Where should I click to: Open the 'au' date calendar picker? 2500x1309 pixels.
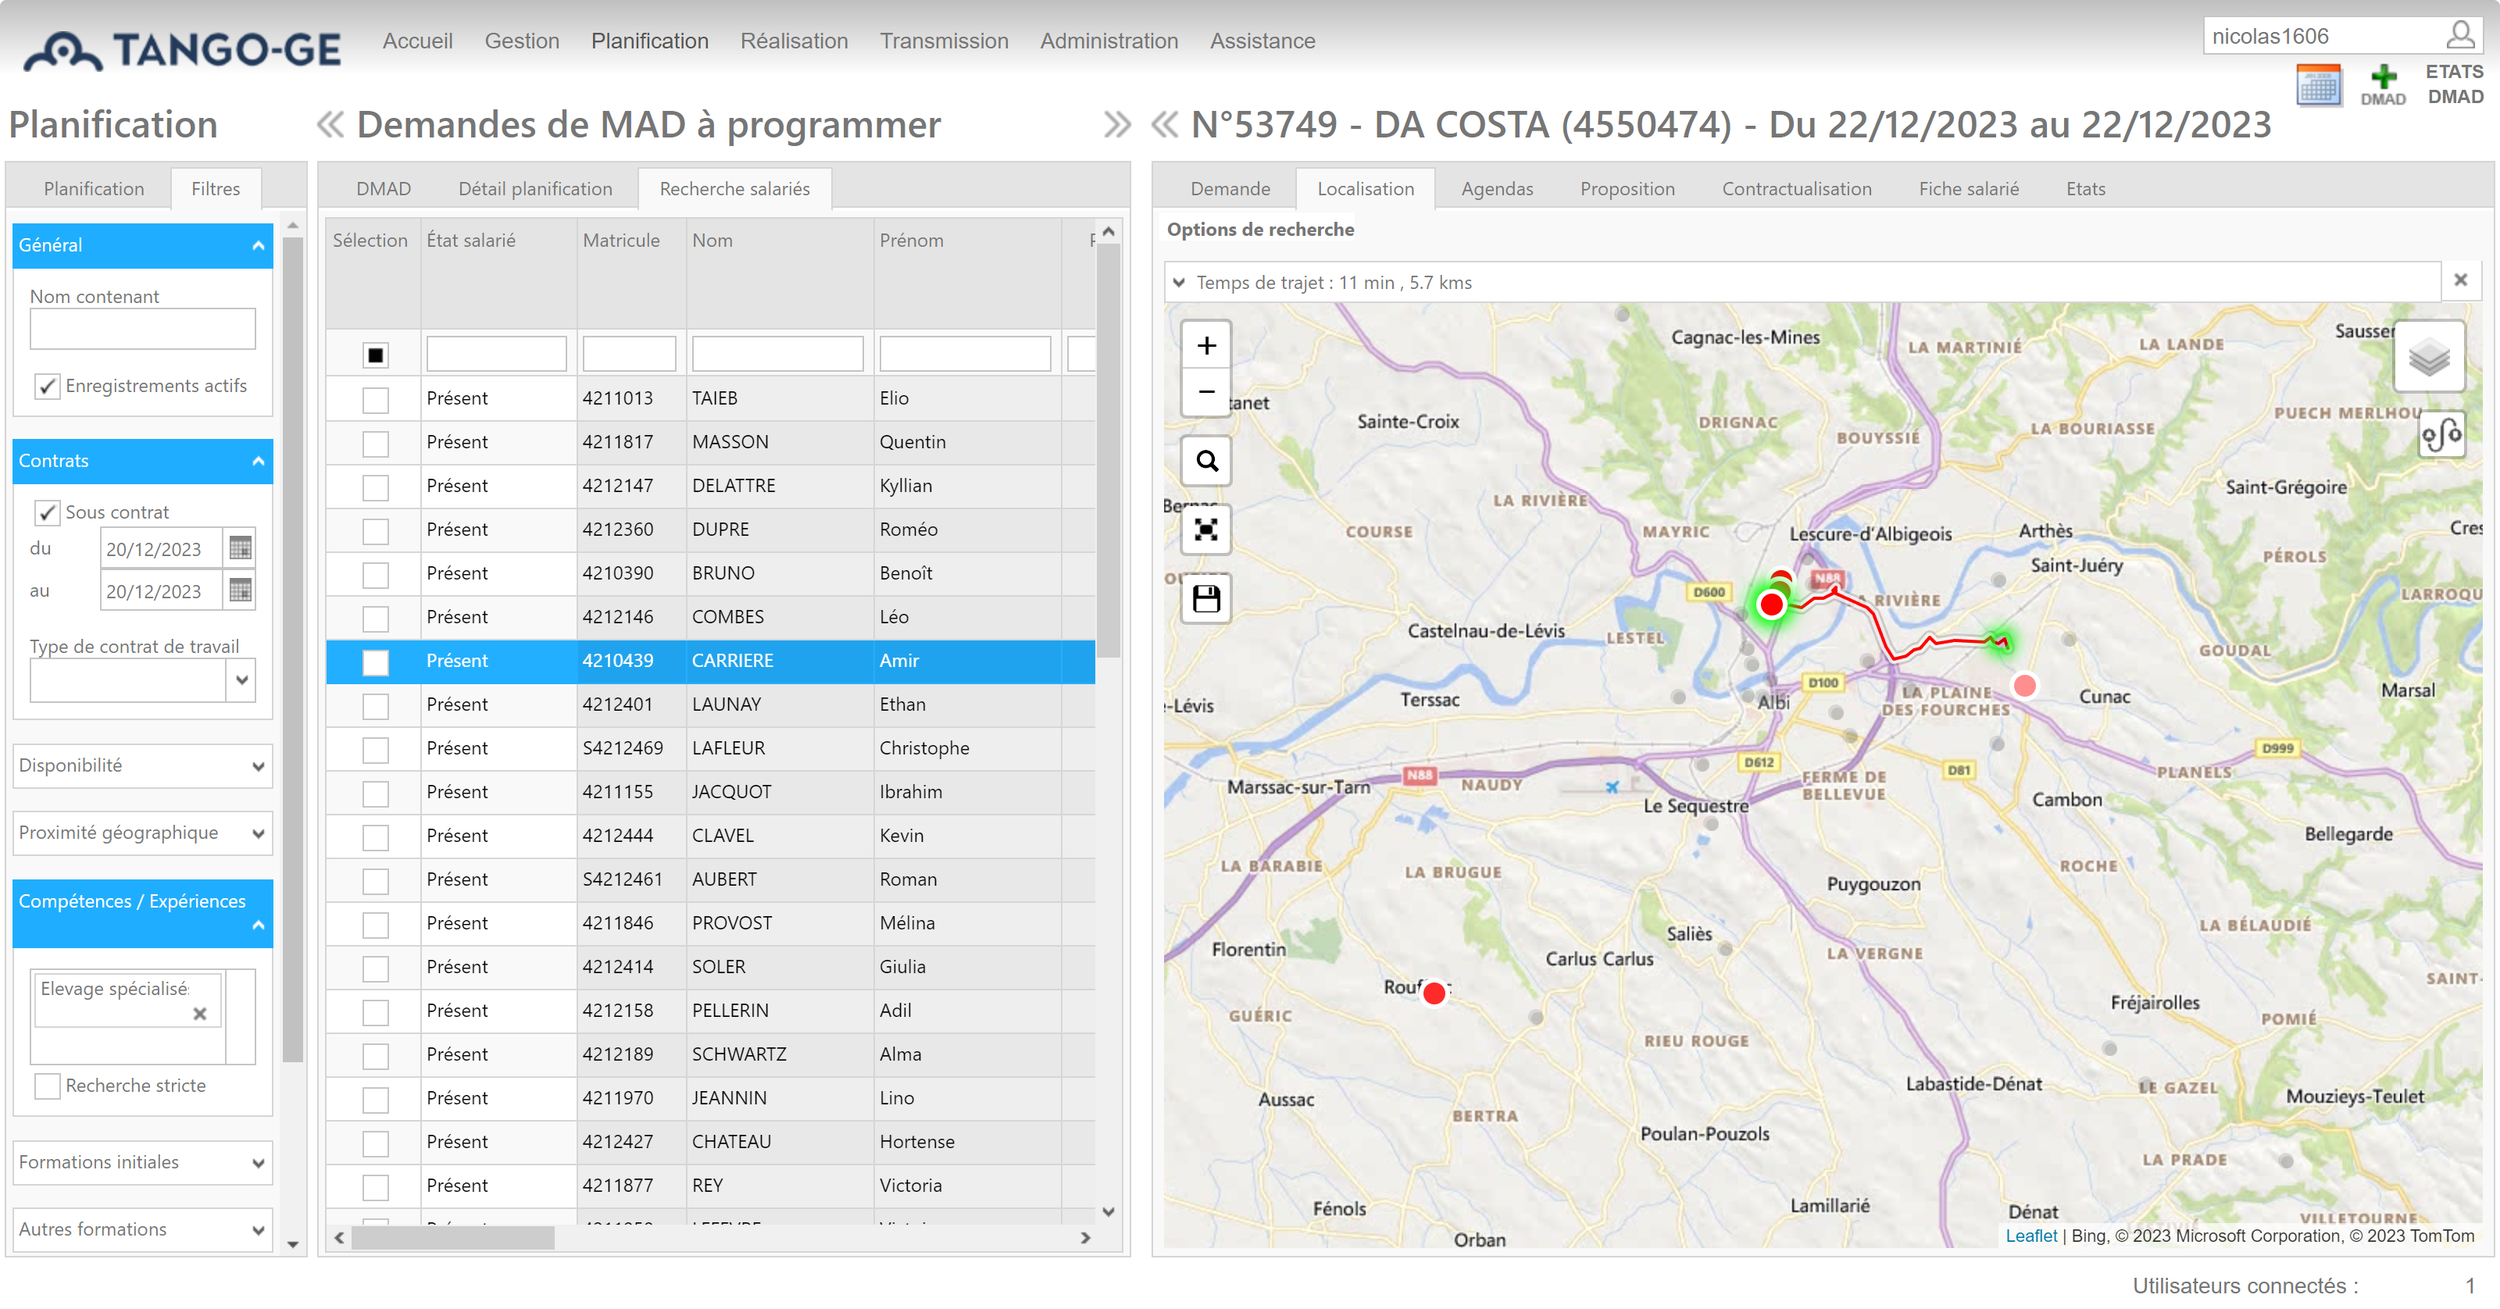(x=240, y=590)
